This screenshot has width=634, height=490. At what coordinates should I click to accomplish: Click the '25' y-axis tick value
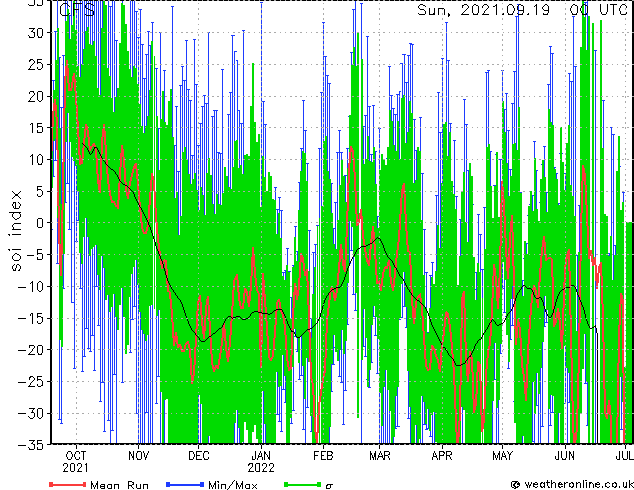[x=36, y=64]
